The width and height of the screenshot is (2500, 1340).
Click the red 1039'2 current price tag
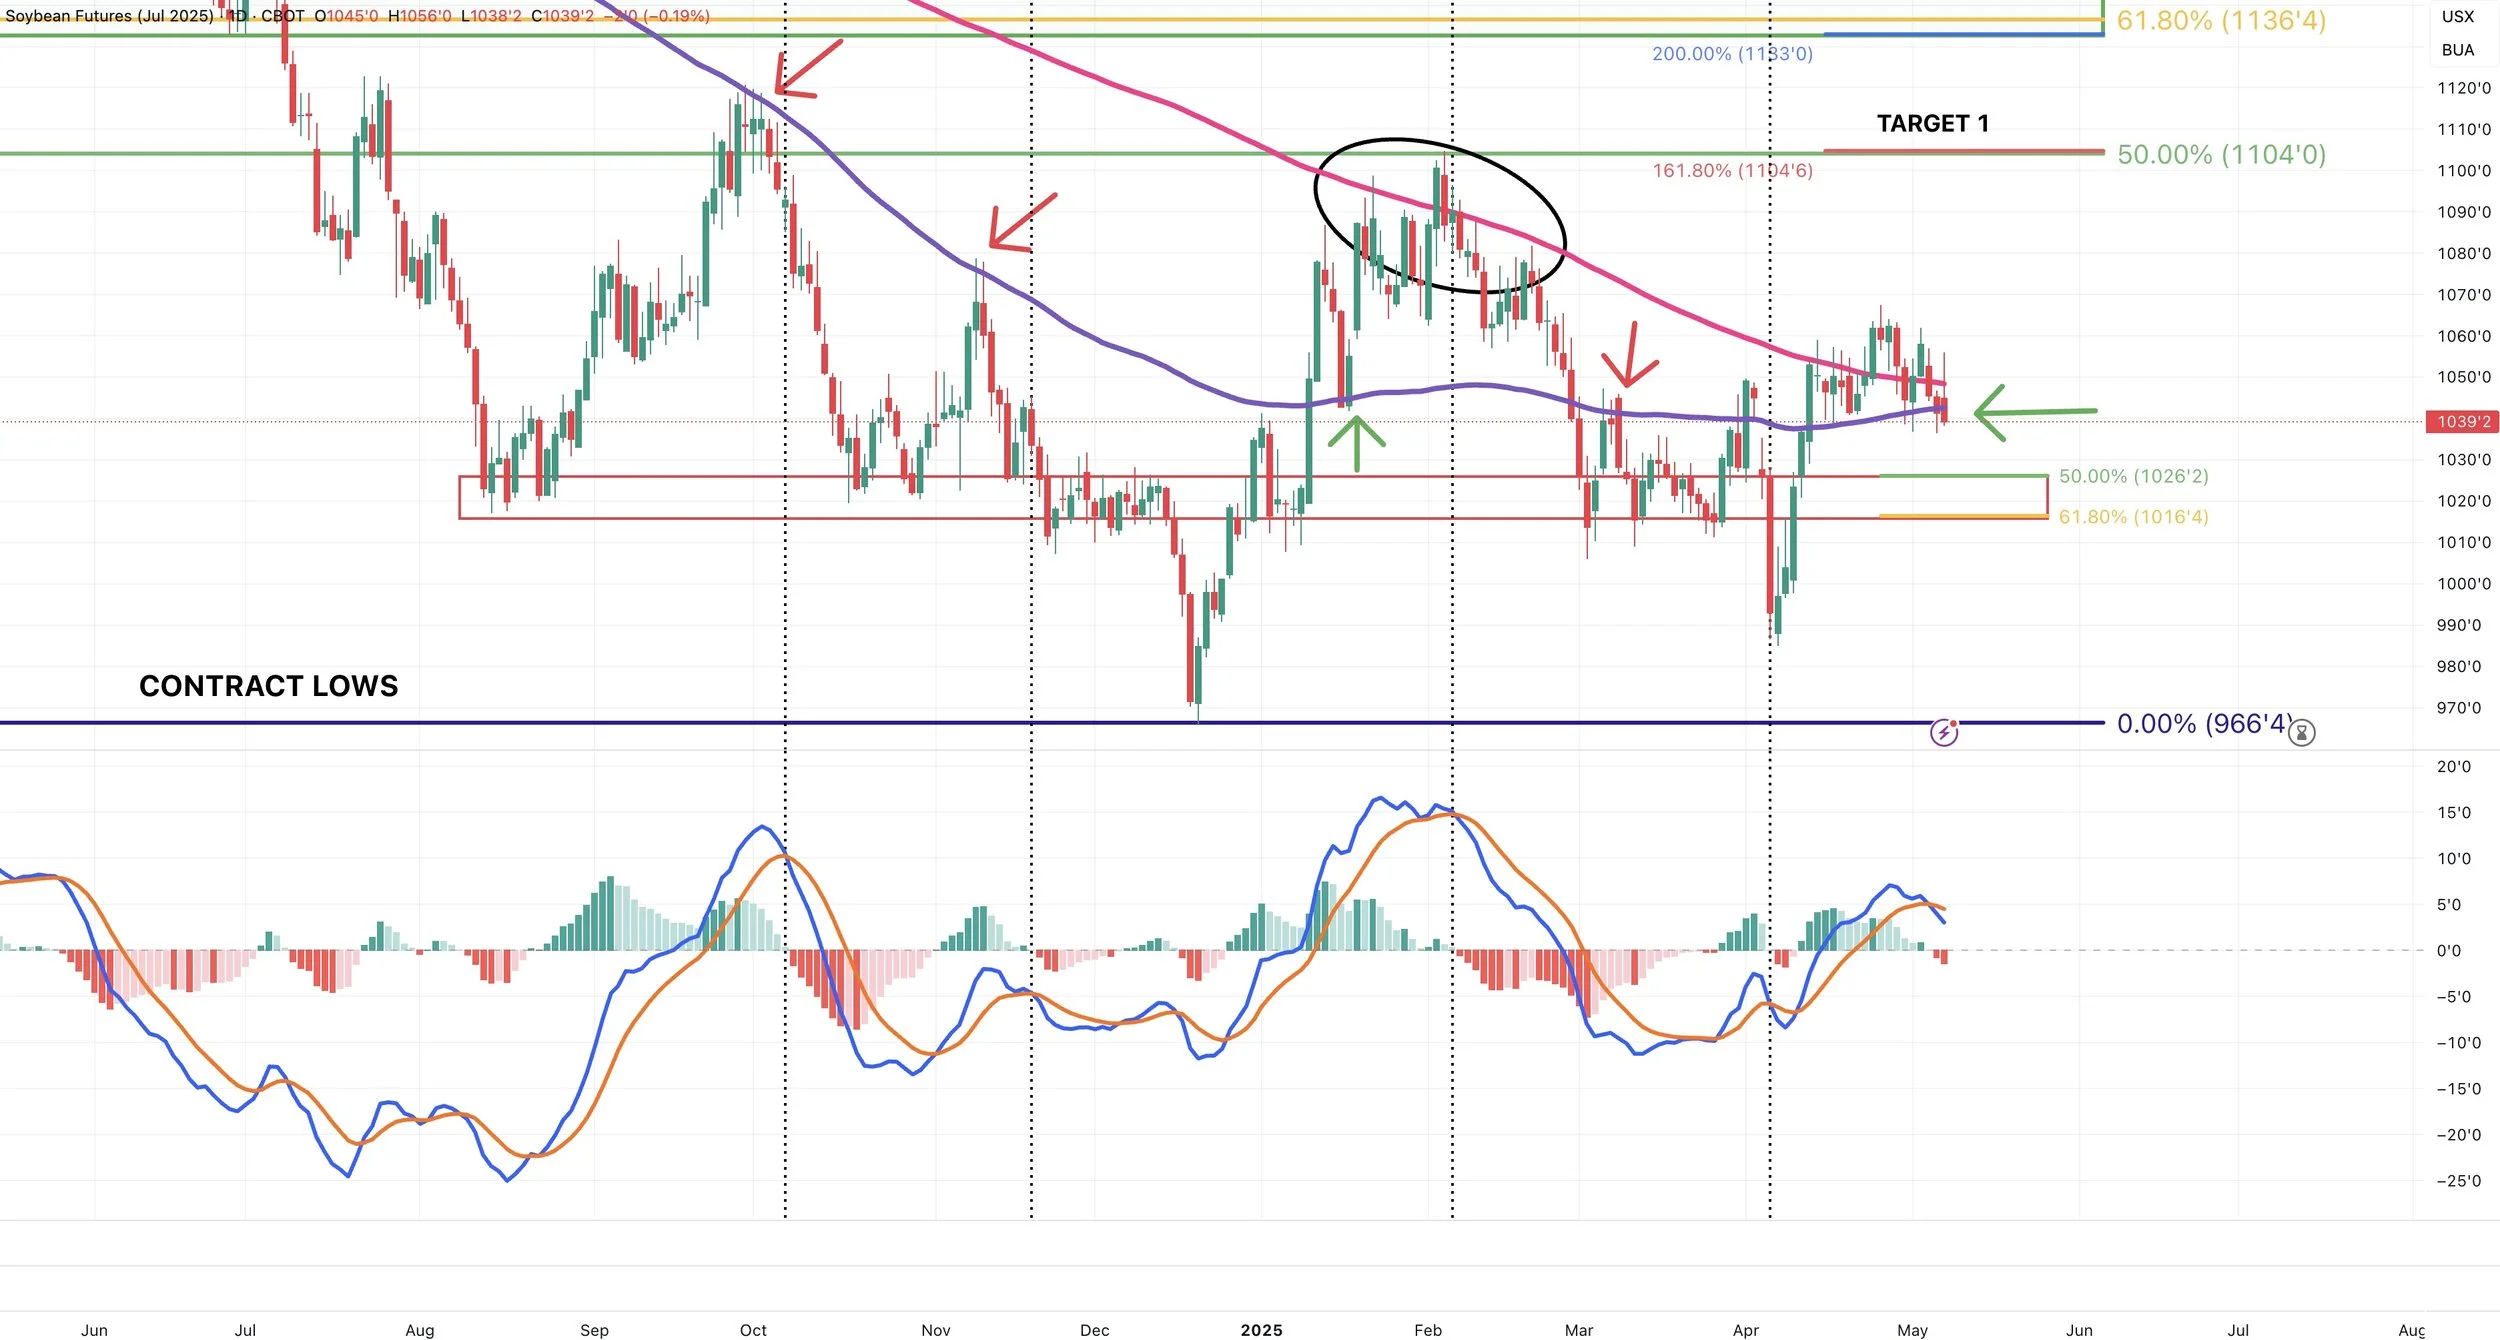[2462, 422]
